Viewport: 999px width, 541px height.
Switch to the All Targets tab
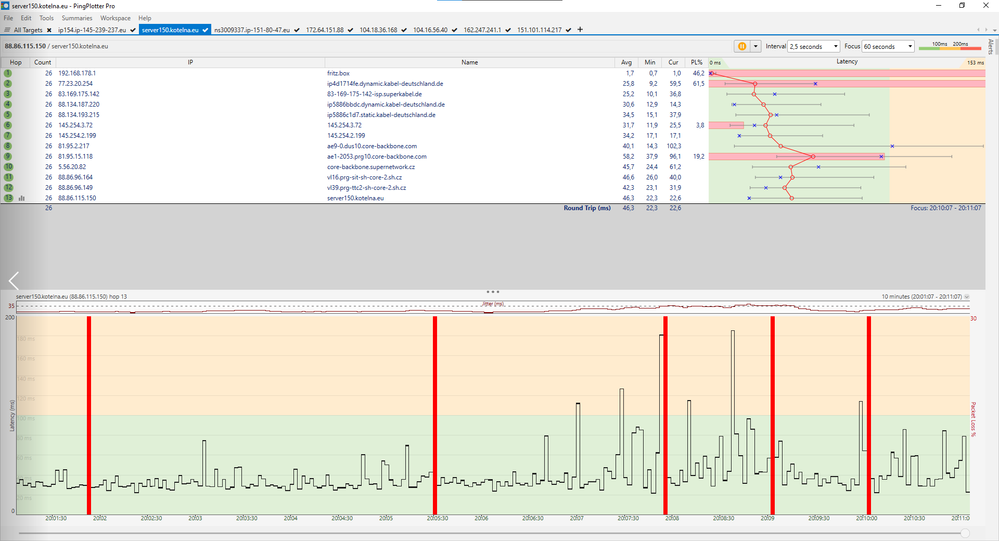pos(27,30)
